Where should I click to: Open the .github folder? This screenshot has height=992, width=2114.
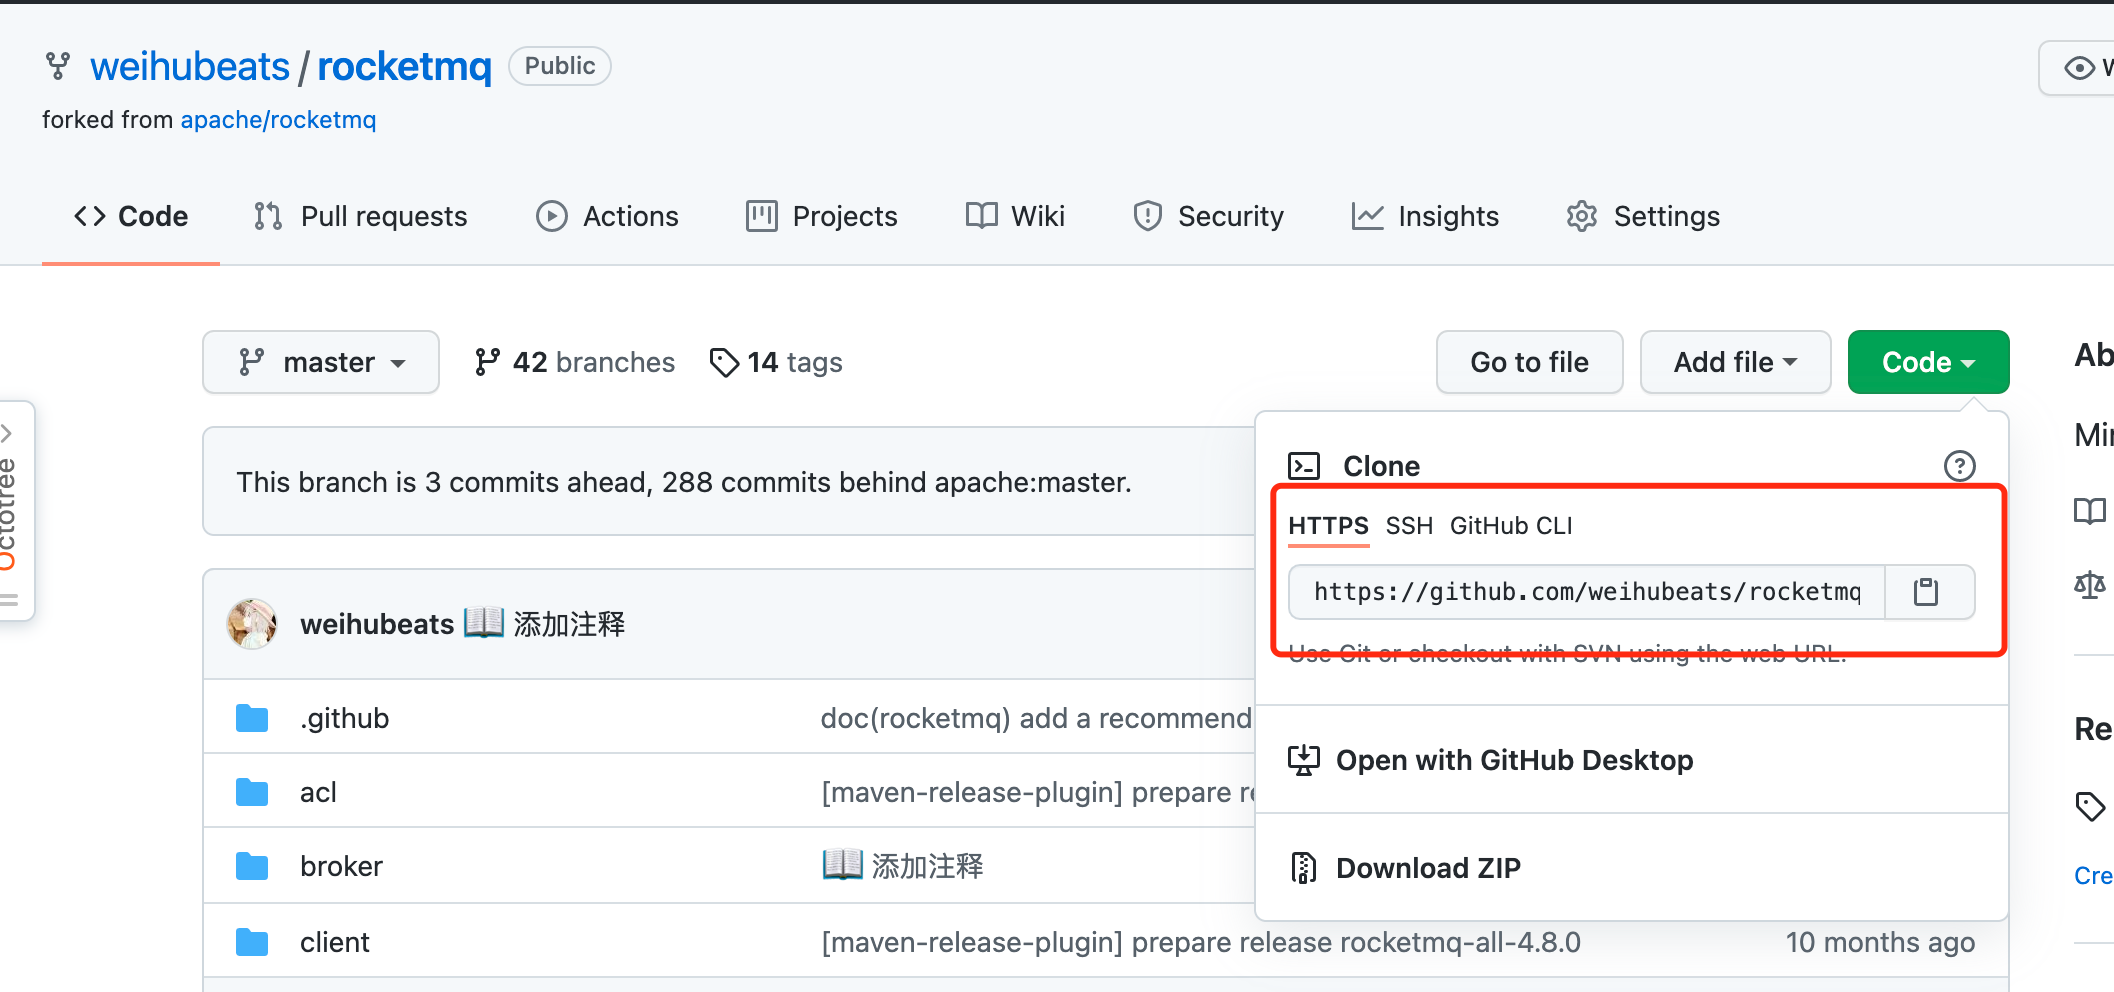pyautogui.click(x=344, y=718)
